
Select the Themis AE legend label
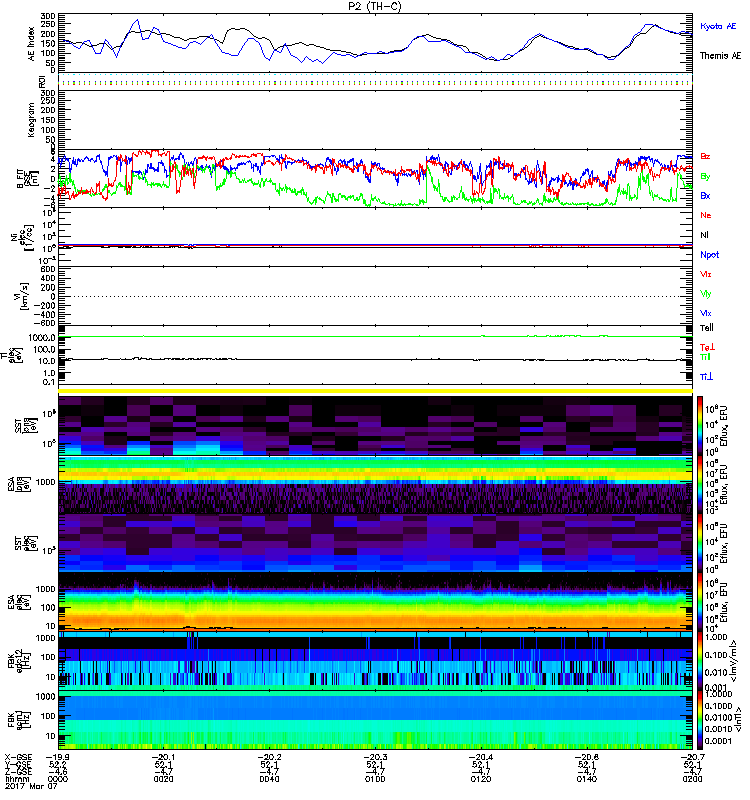[720, 56]
